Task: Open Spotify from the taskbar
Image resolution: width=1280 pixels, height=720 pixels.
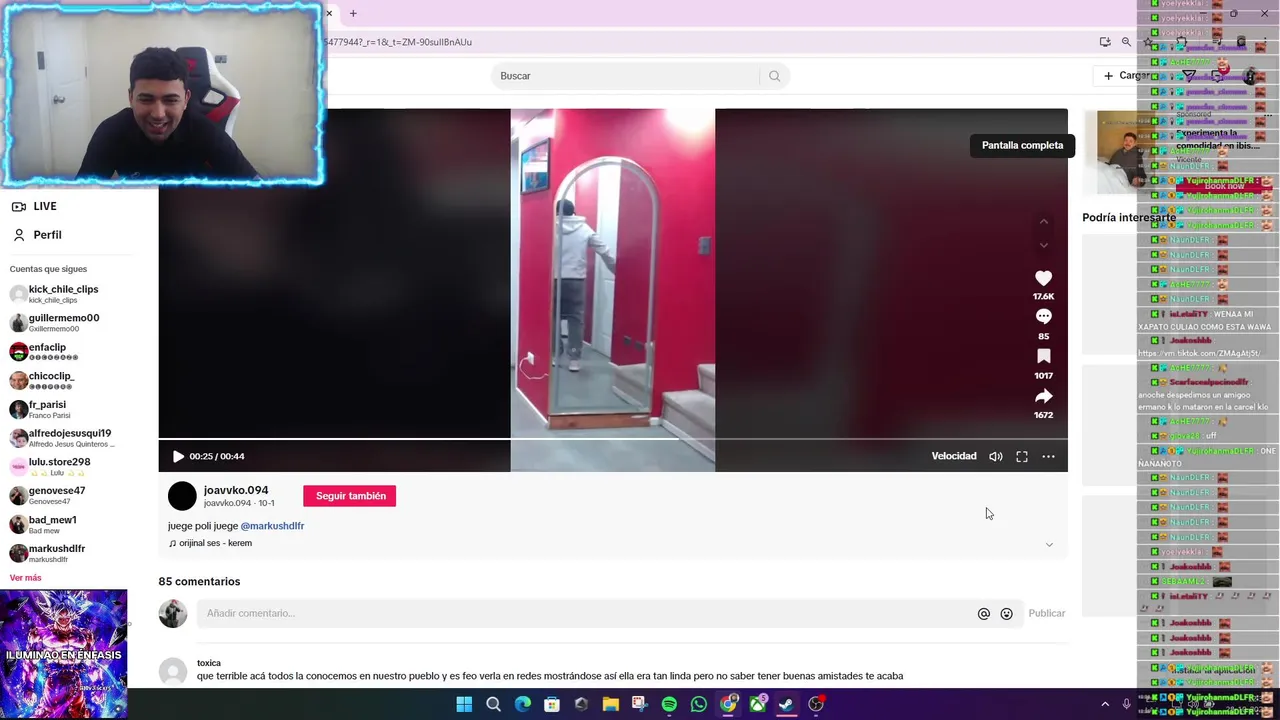Action: pos(669,704)
